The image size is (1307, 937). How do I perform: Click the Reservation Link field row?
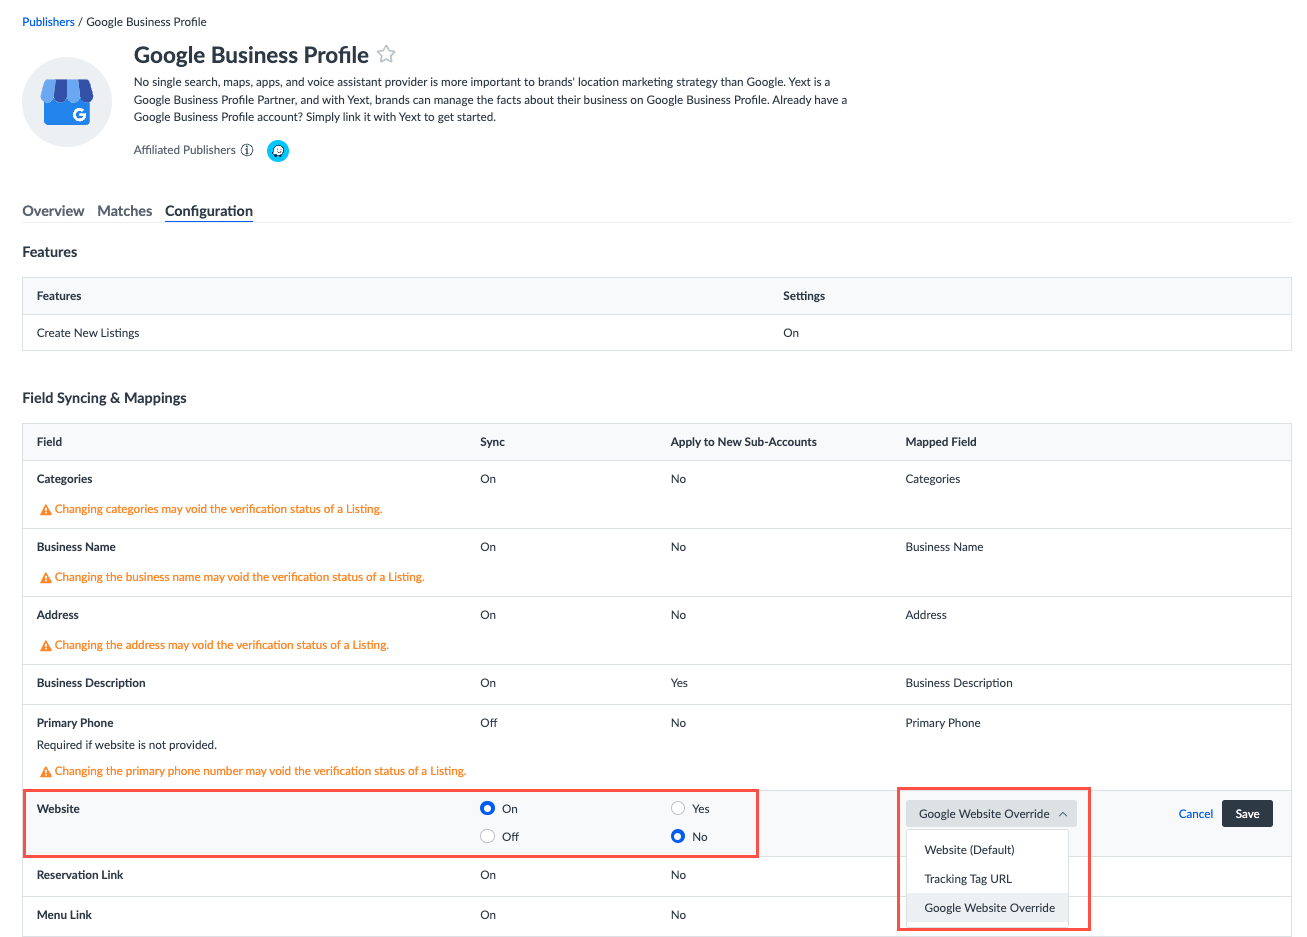[656, 876]
